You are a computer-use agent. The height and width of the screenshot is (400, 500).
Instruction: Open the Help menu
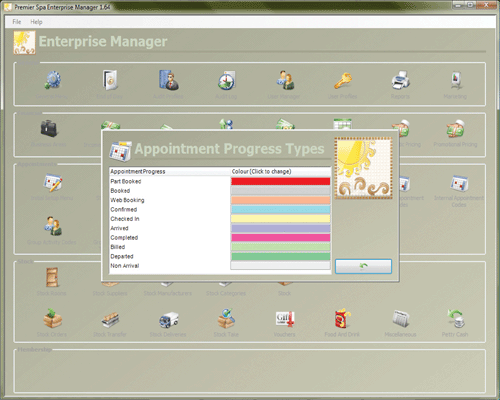point(36,22)
